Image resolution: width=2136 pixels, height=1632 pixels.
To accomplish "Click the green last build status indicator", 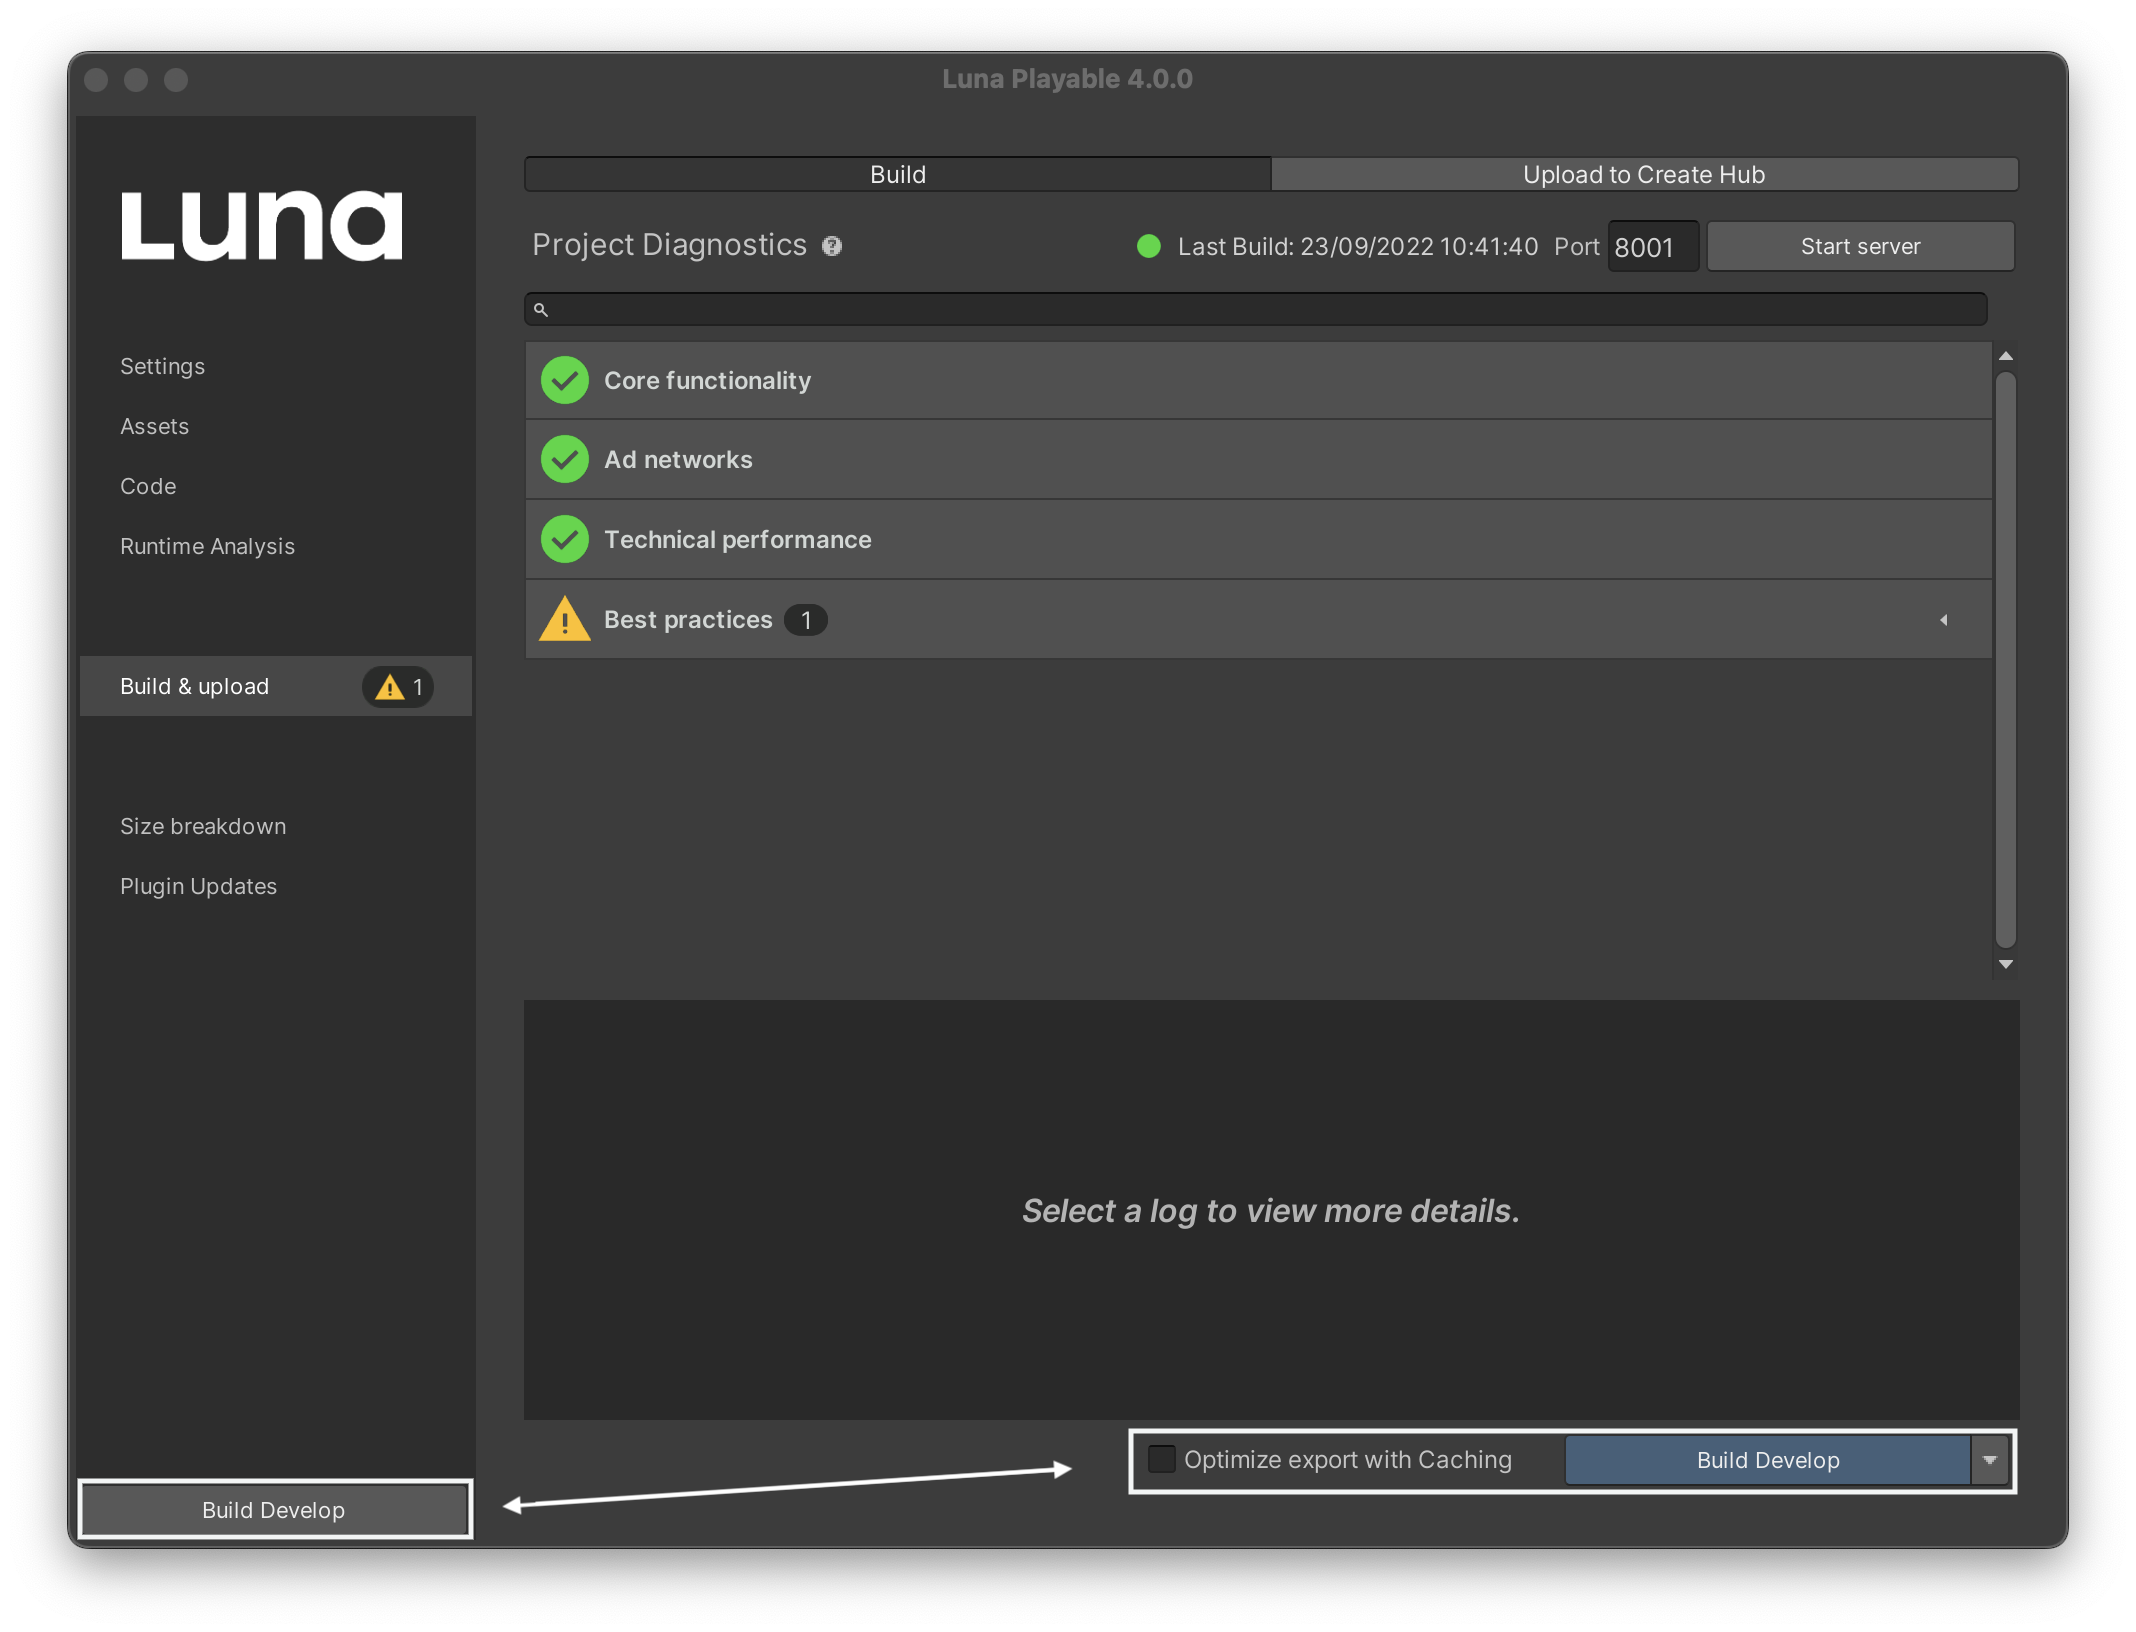I will point(1149,246).
